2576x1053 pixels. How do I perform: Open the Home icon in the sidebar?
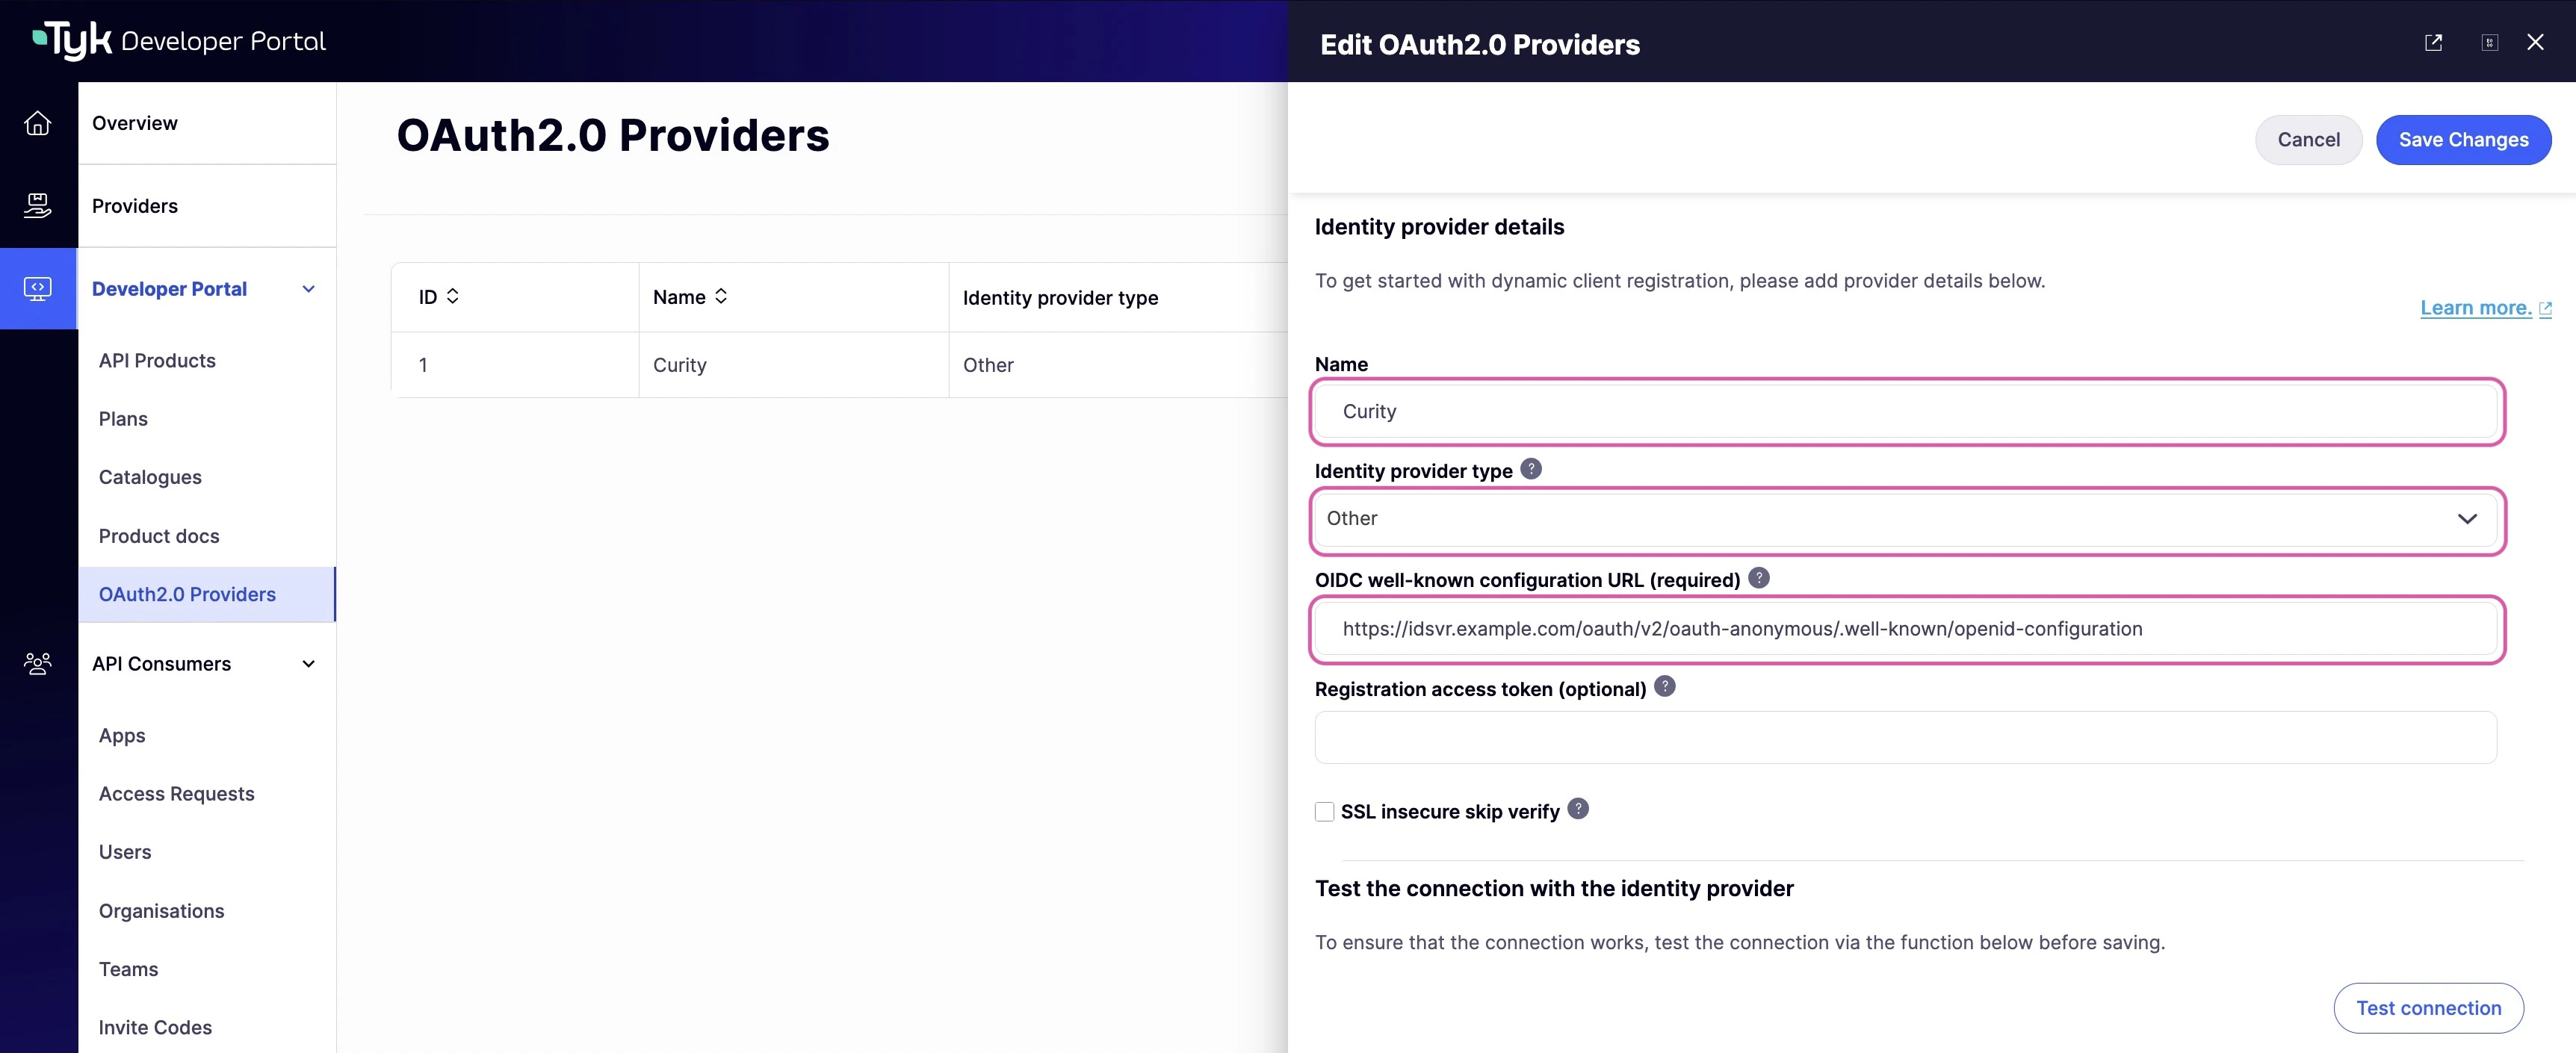(38, 122)
